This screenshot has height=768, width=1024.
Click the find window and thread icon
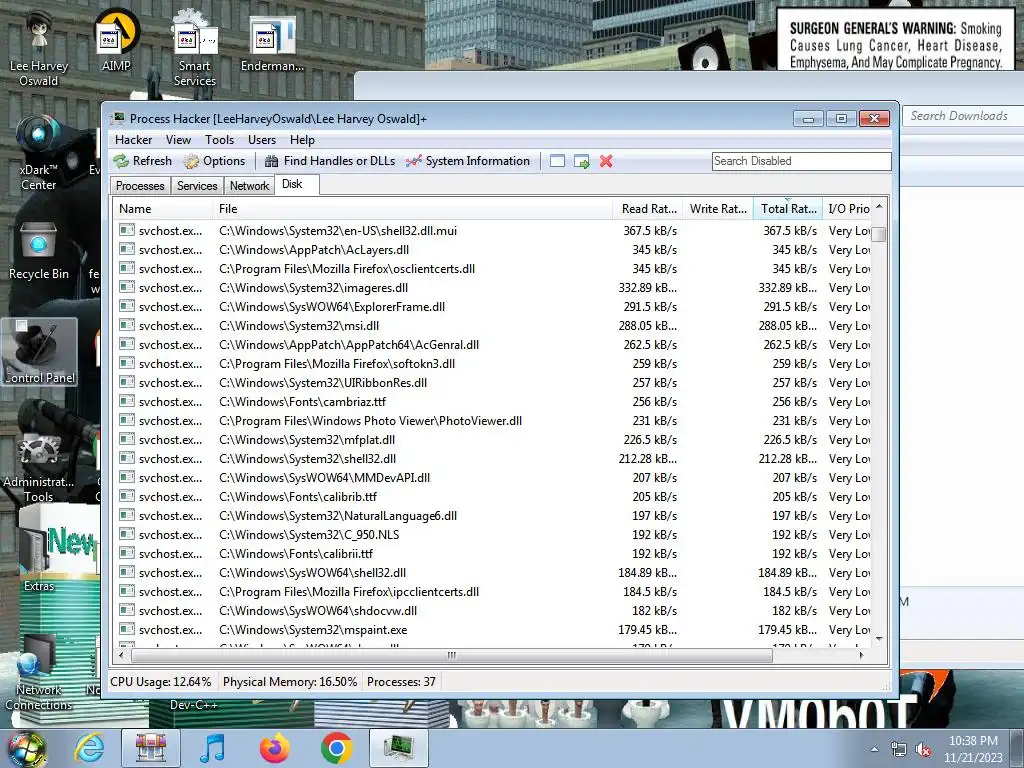pos(581,161)
